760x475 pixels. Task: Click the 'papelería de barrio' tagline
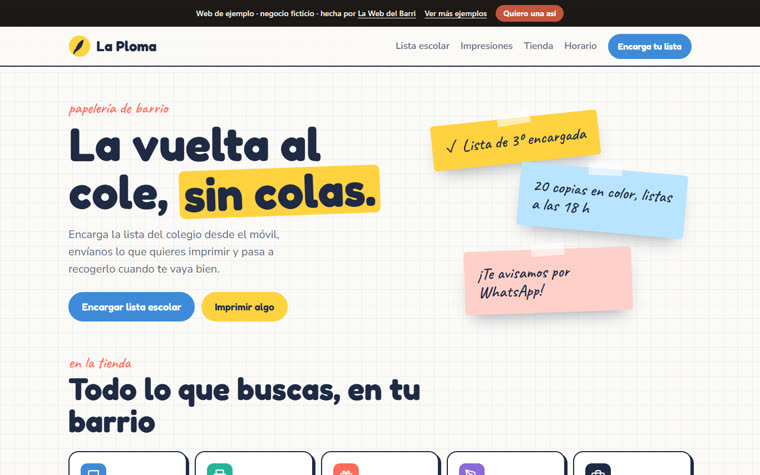point(119,109)
